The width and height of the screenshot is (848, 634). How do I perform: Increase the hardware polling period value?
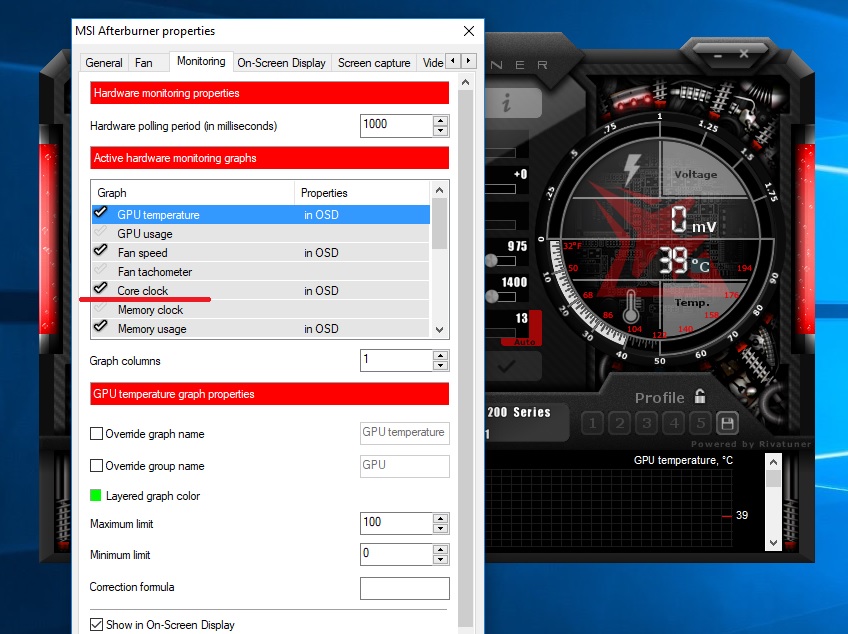441,121
